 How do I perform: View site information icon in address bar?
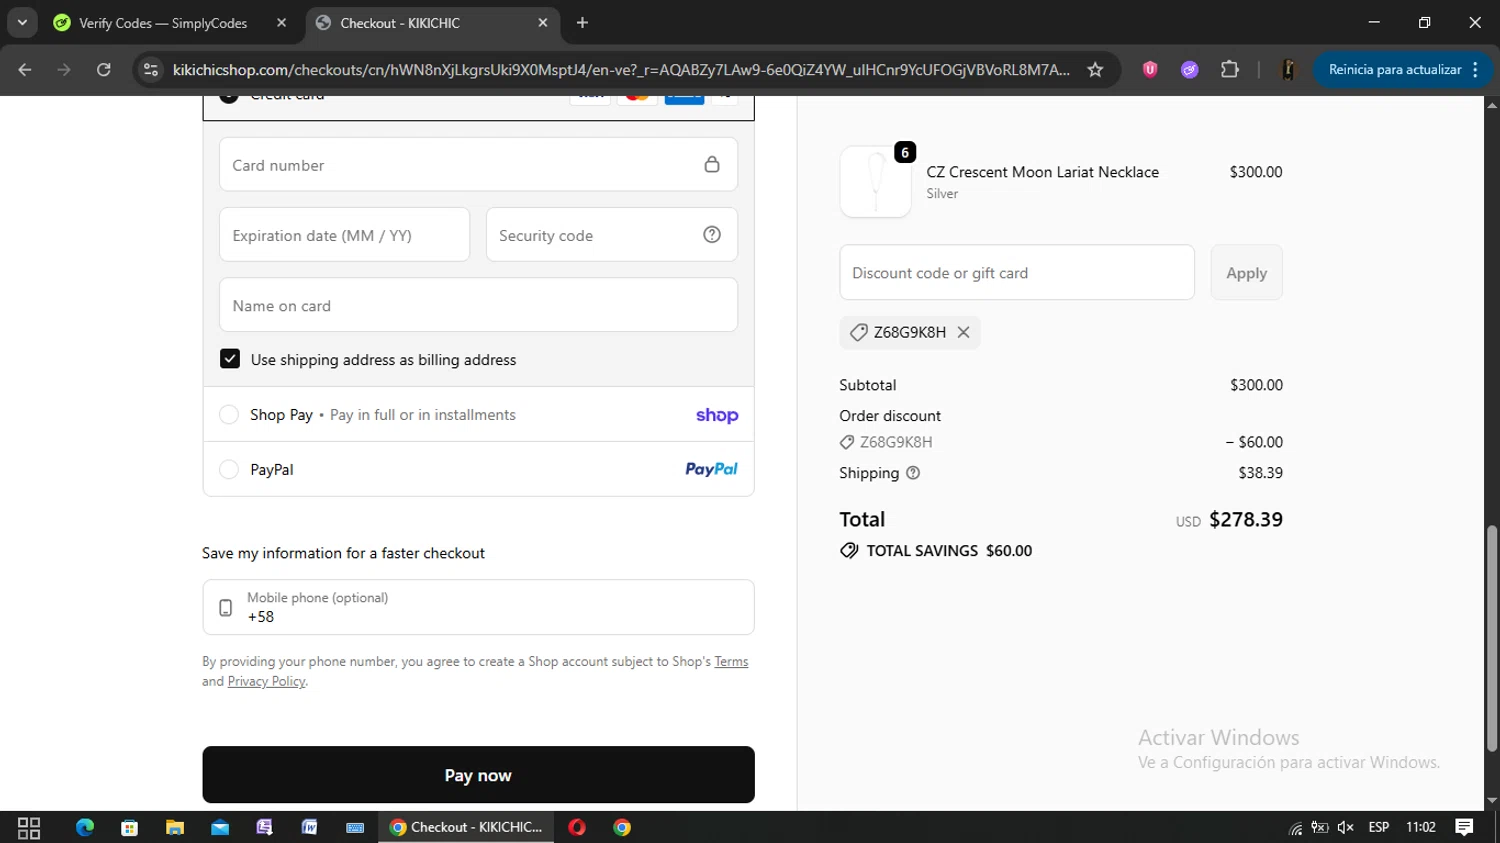tap(151, 69)
